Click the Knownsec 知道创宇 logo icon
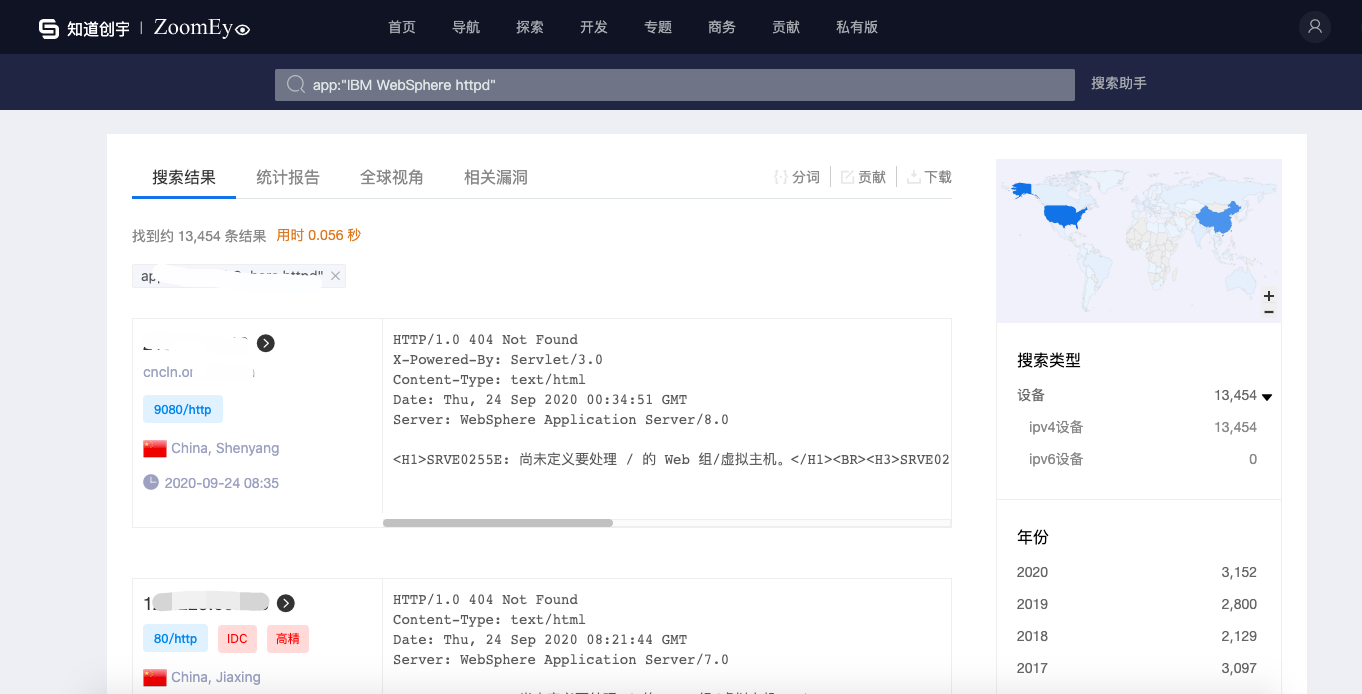The height and width of the screenshot is (694, 1362). (x=49, y=28)
